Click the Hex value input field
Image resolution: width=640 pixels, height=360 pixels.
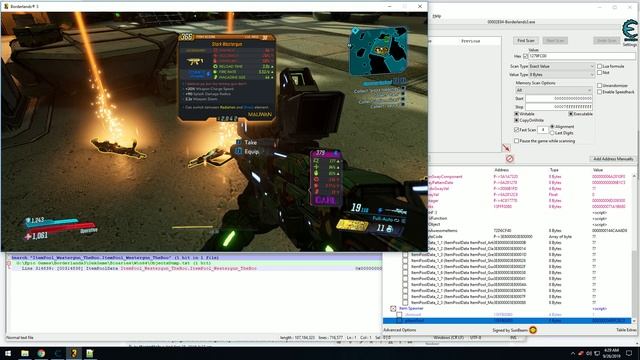(582, 56)
